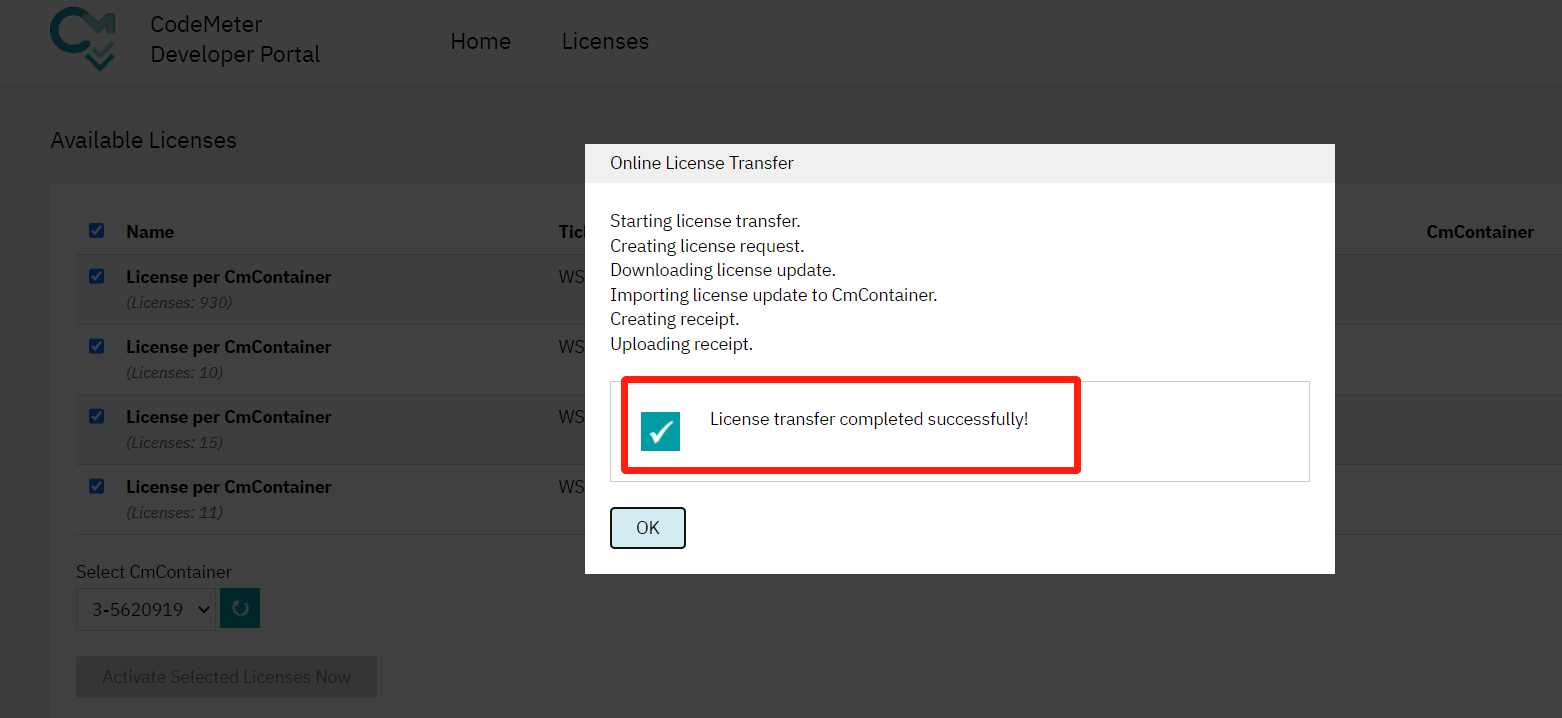
Task: Click the 'Creating receipt.' log line
Action: [x=675, y=319]
